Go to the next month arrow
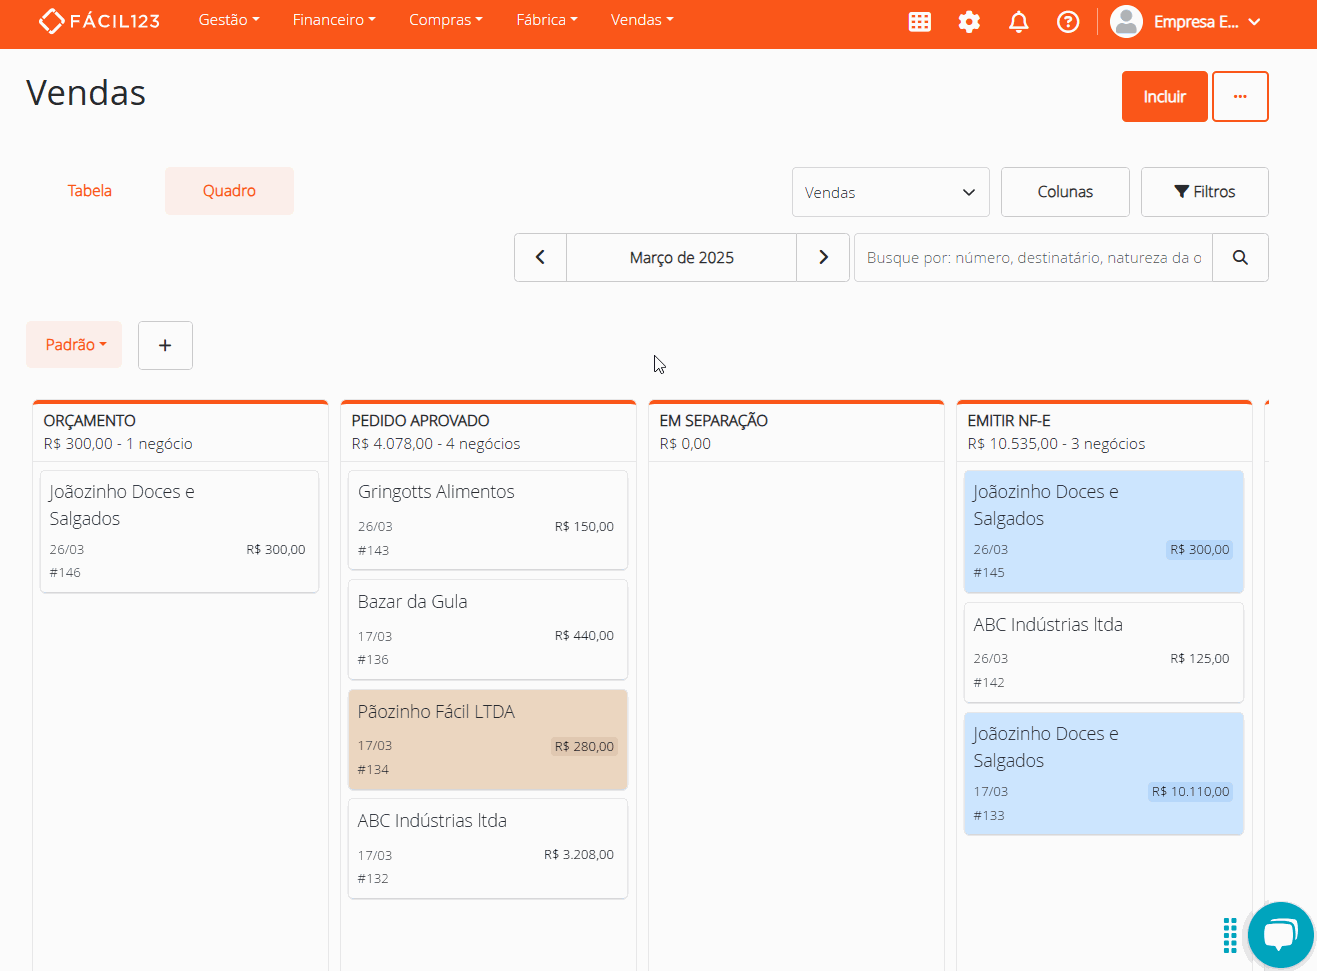 coord(823,258)
